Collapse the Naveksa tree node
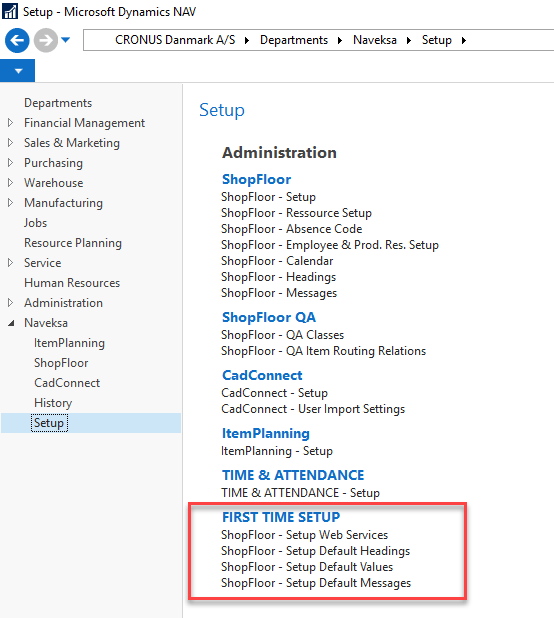 [11, 323]
